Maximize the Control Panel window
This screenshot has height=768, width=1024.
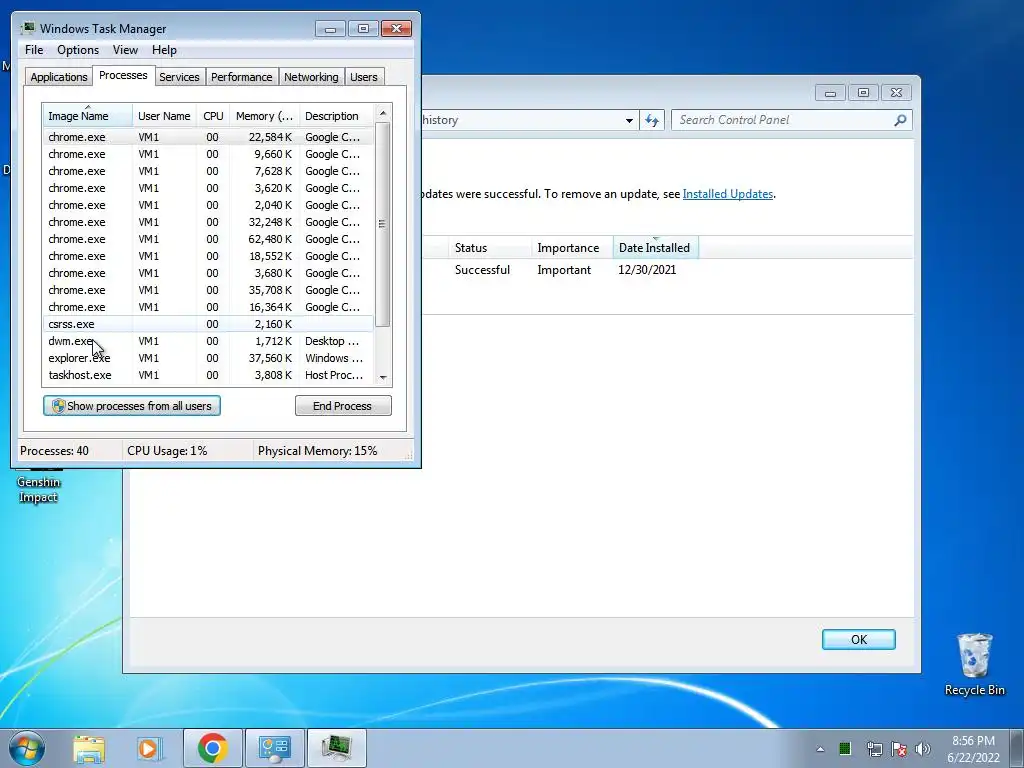pyautogui.click(x=863, y=93)
